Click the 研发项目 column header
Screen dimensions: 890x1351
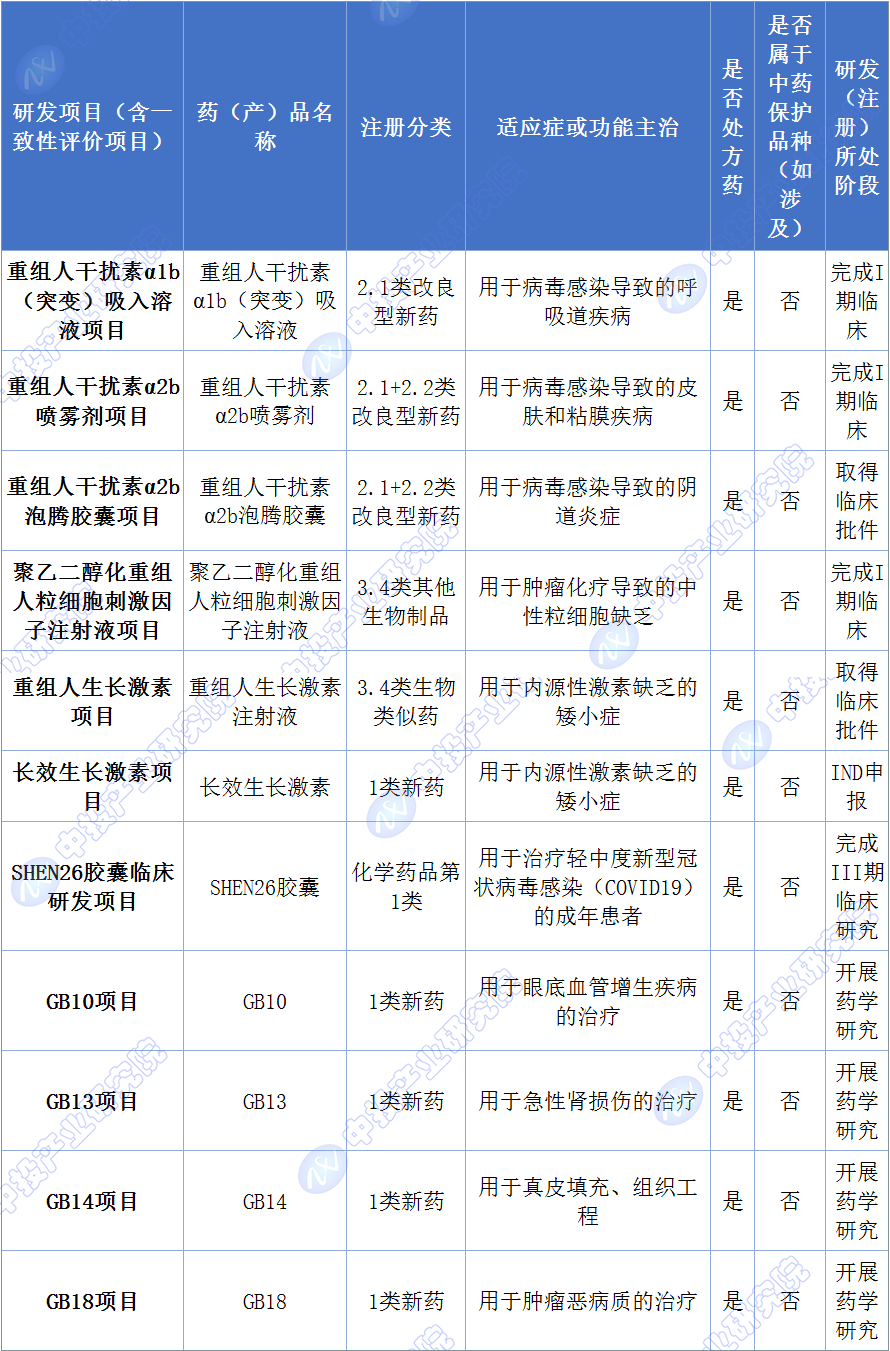click(x=92, y=127)
